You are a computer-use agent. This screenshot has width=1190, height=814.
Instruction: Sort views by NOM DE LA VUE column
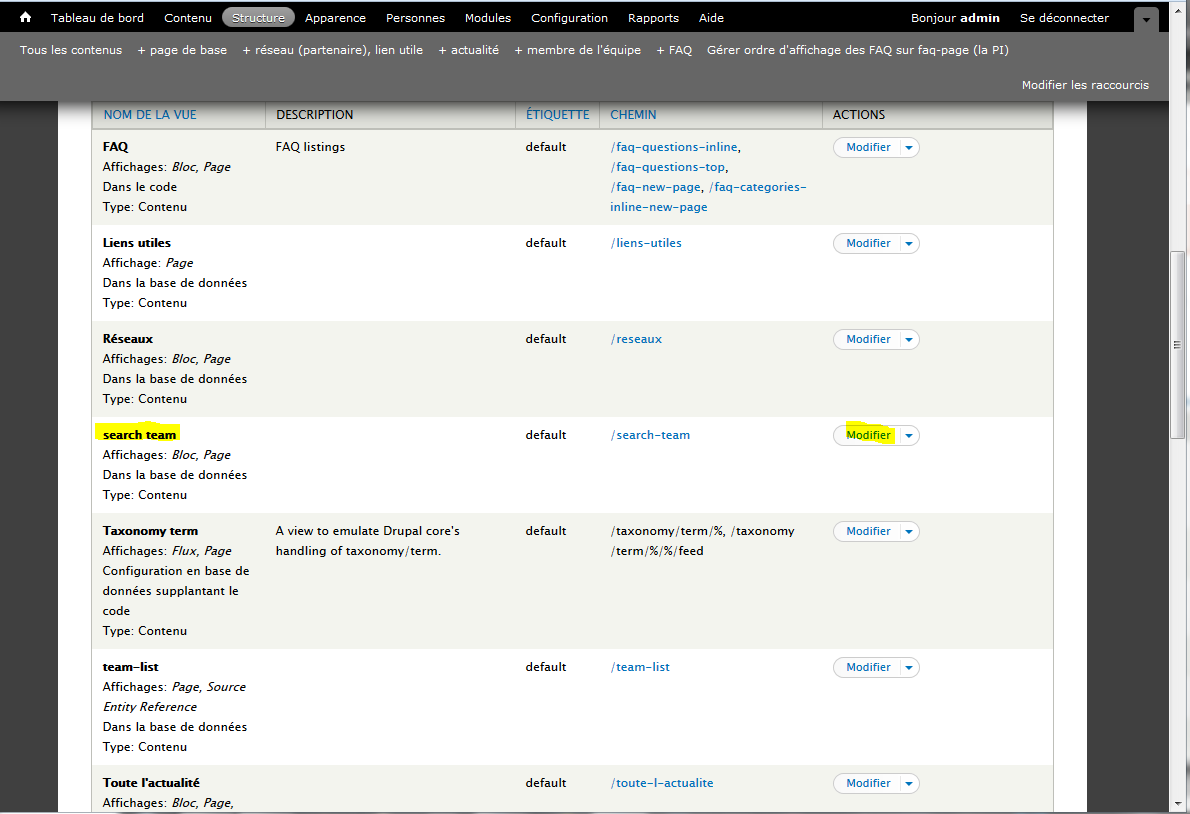(150, 115)
